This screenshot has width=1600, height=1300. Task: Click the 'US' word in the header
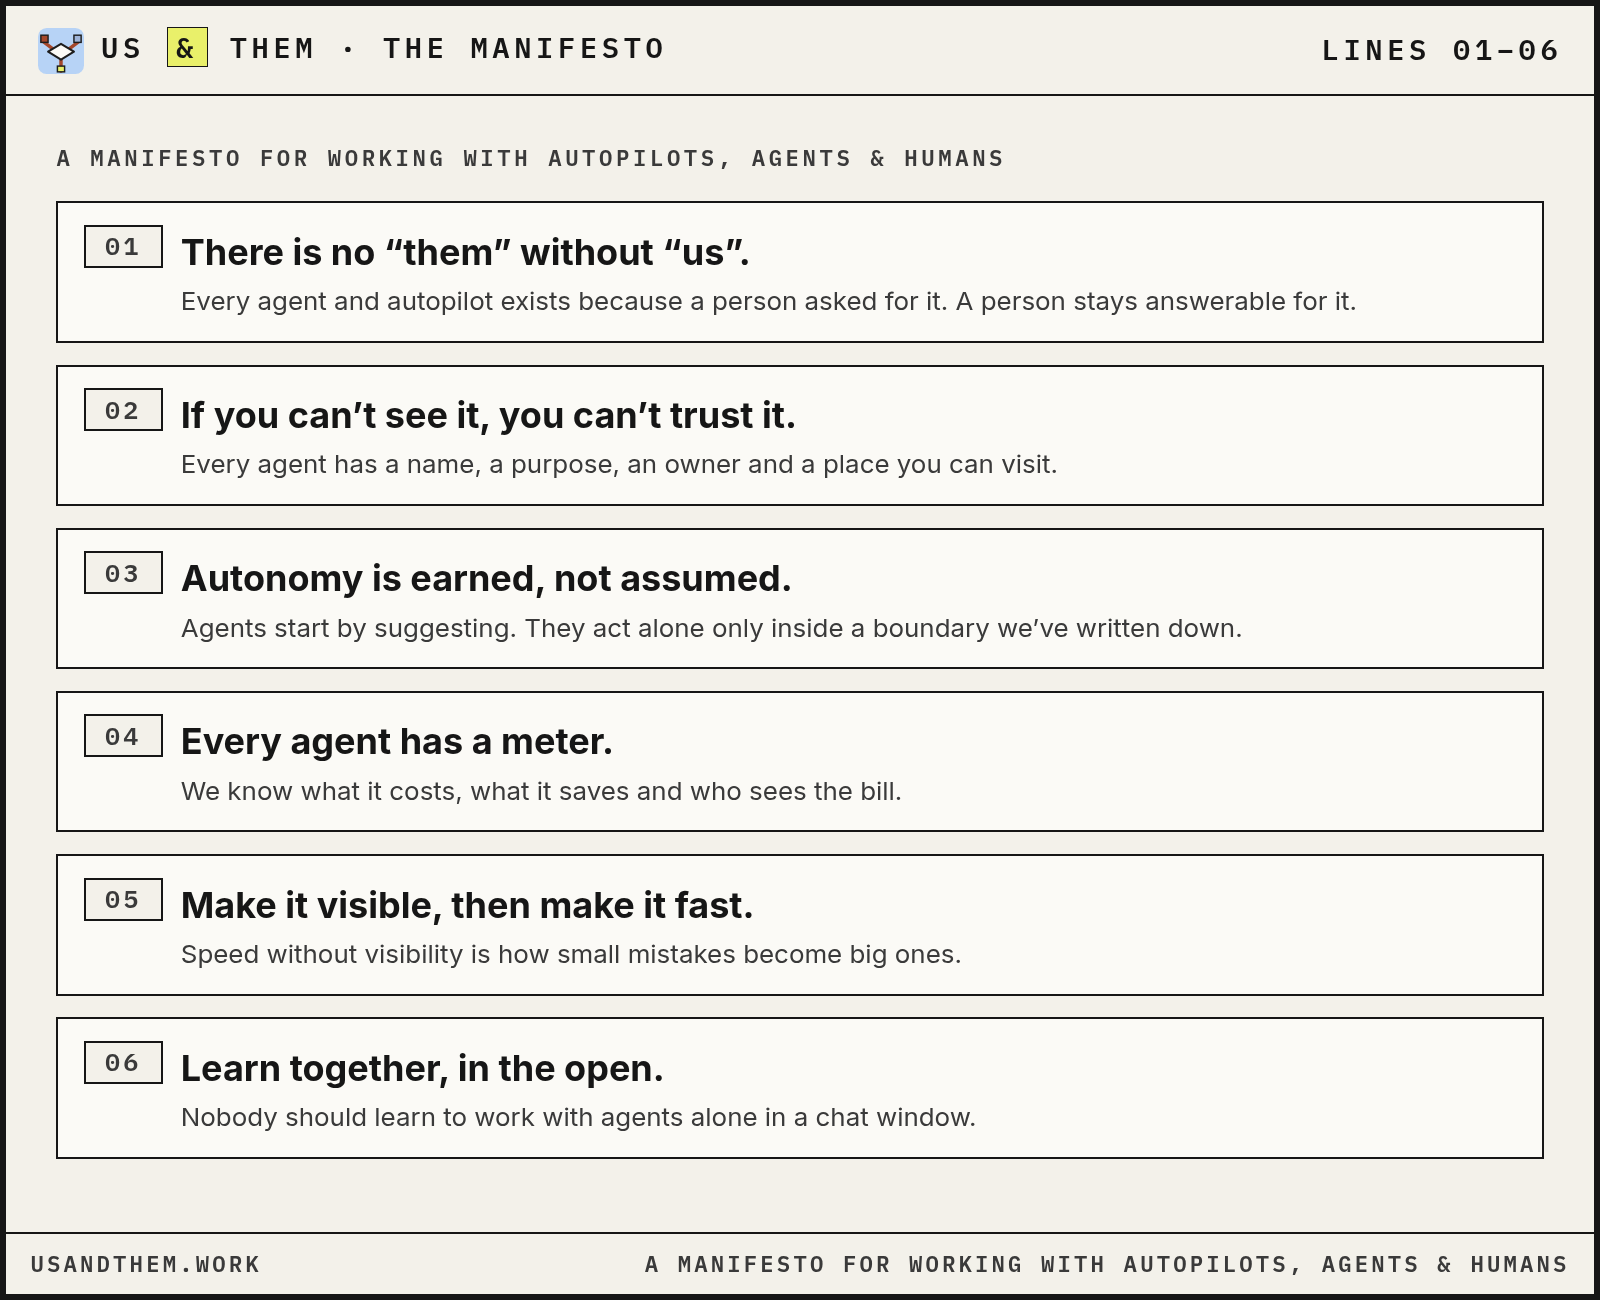pos(122,49)
